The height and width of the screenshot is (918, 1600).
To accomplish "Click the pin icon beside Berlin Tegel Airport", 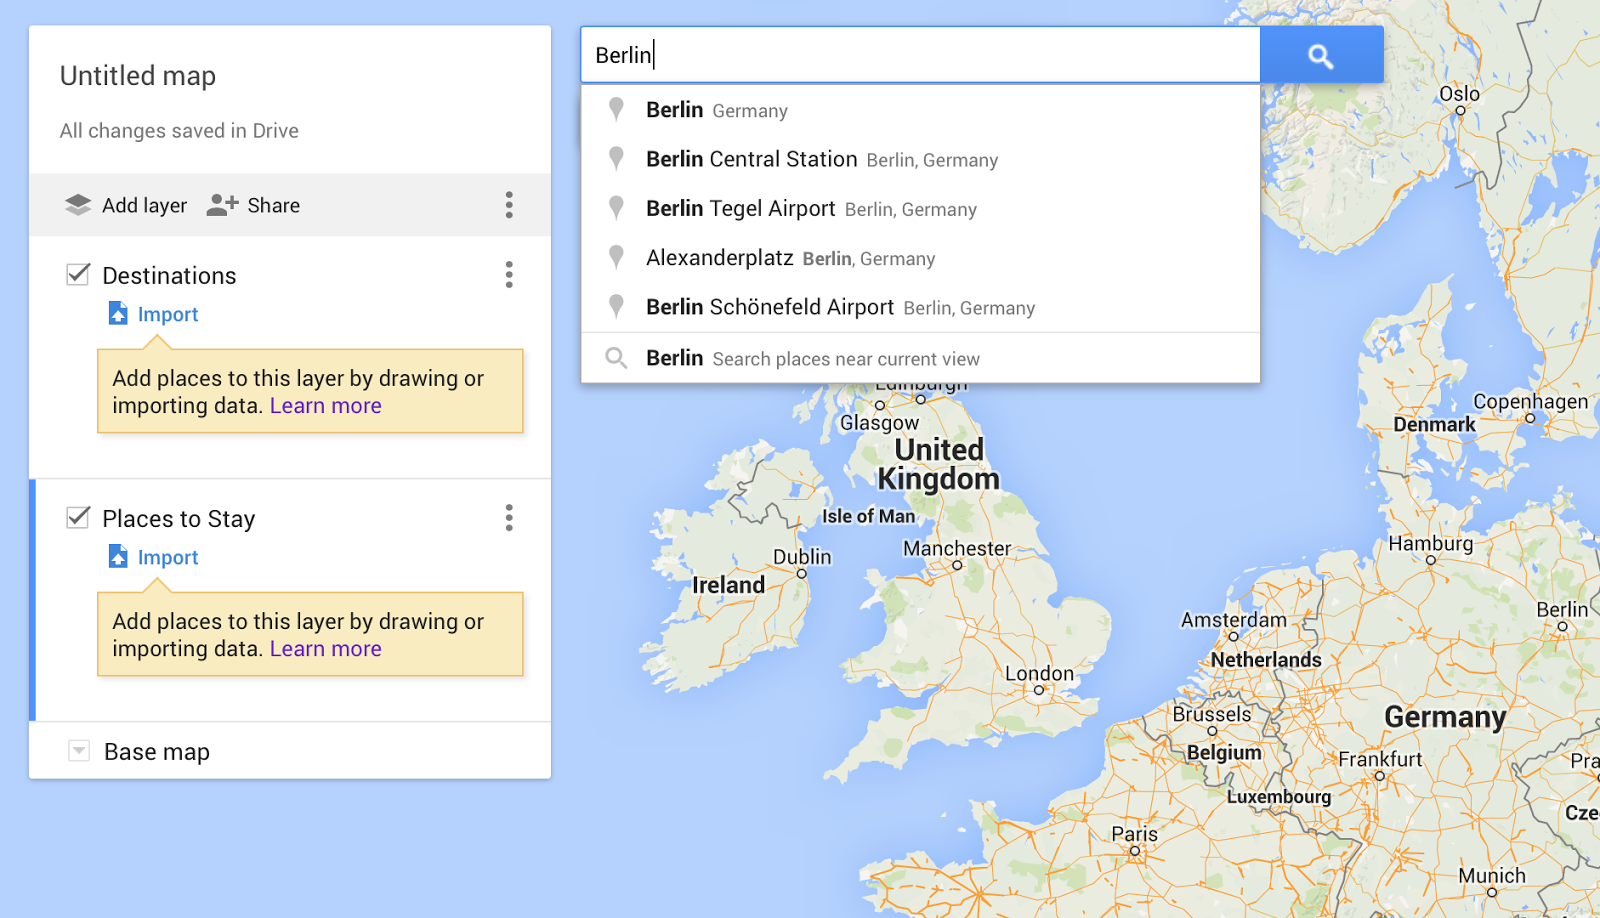I will [x=617, y=208].
